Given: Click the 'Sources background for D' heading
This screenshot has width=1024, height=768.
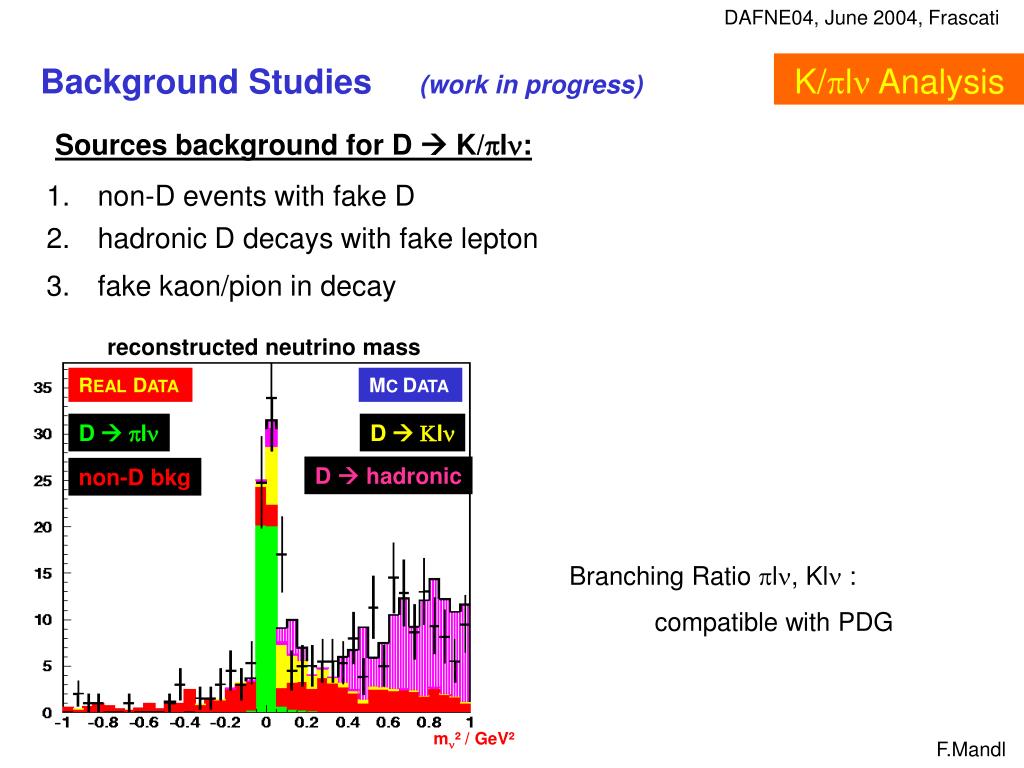Looking at the screenshot, I should tap(293, 145).
